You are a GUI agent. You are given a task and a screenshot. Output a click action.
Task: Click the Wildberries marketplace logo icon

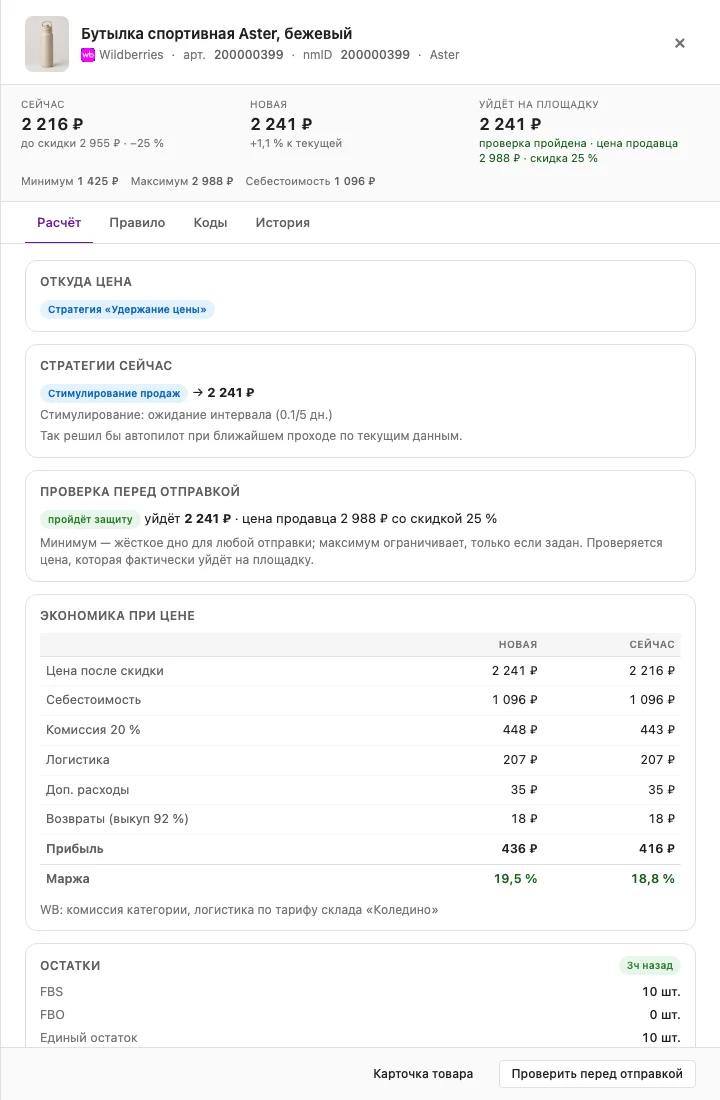pos(88,55)
